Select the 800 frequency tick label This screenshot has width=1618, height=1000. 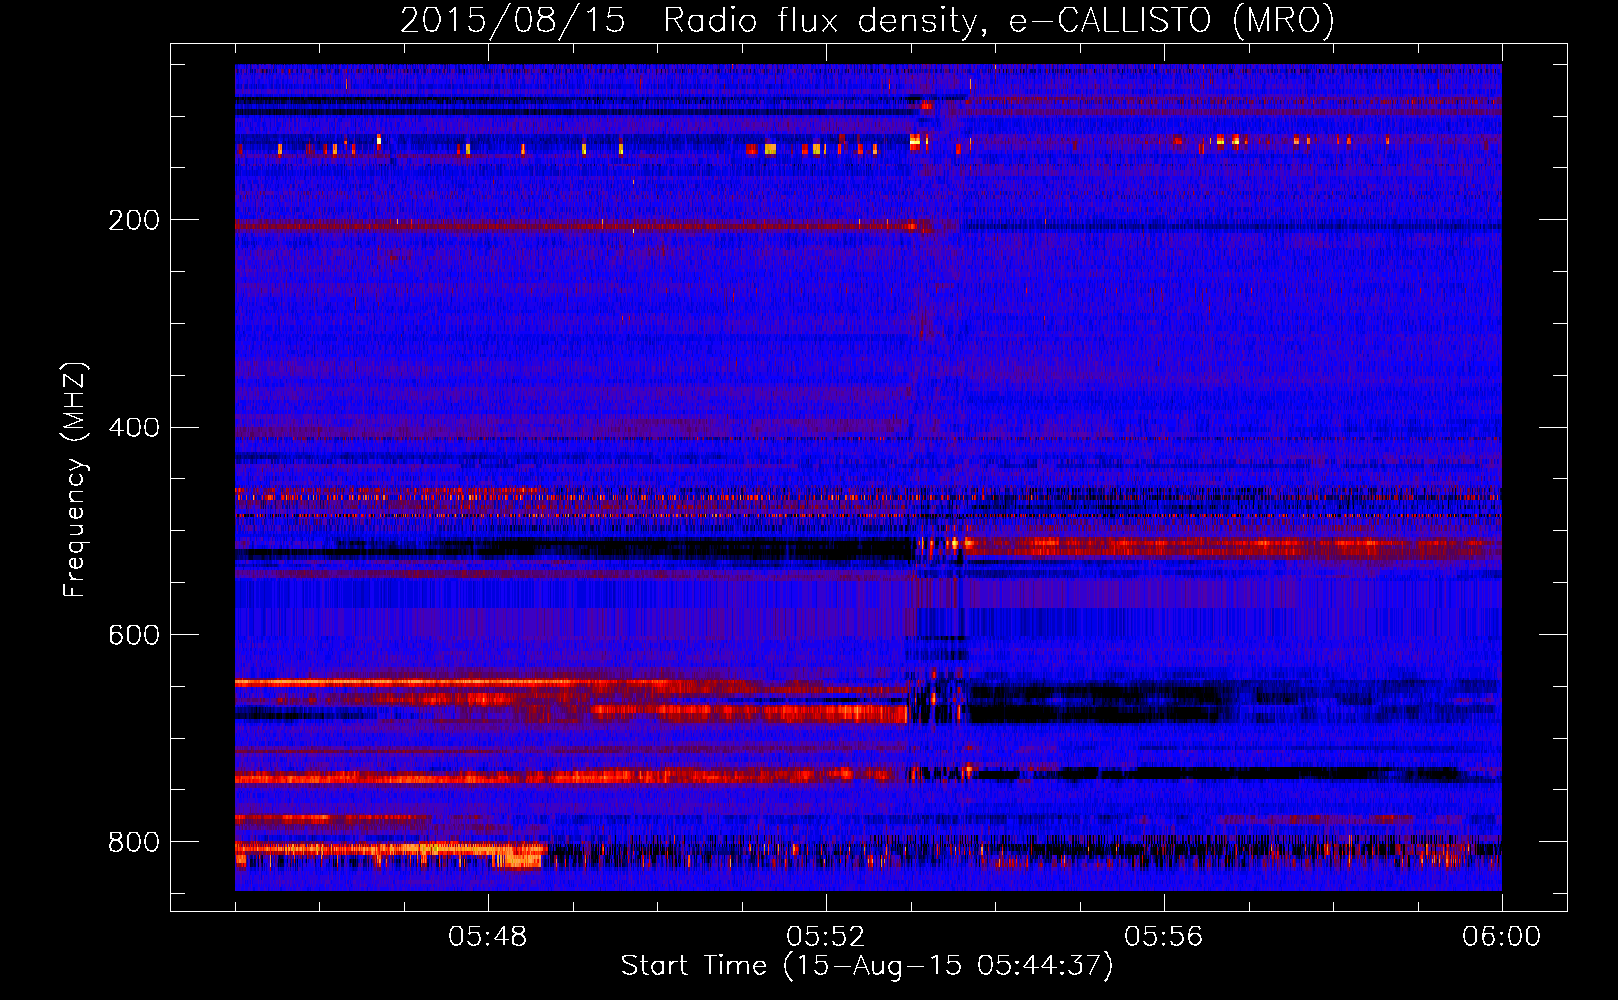point(134,843)
